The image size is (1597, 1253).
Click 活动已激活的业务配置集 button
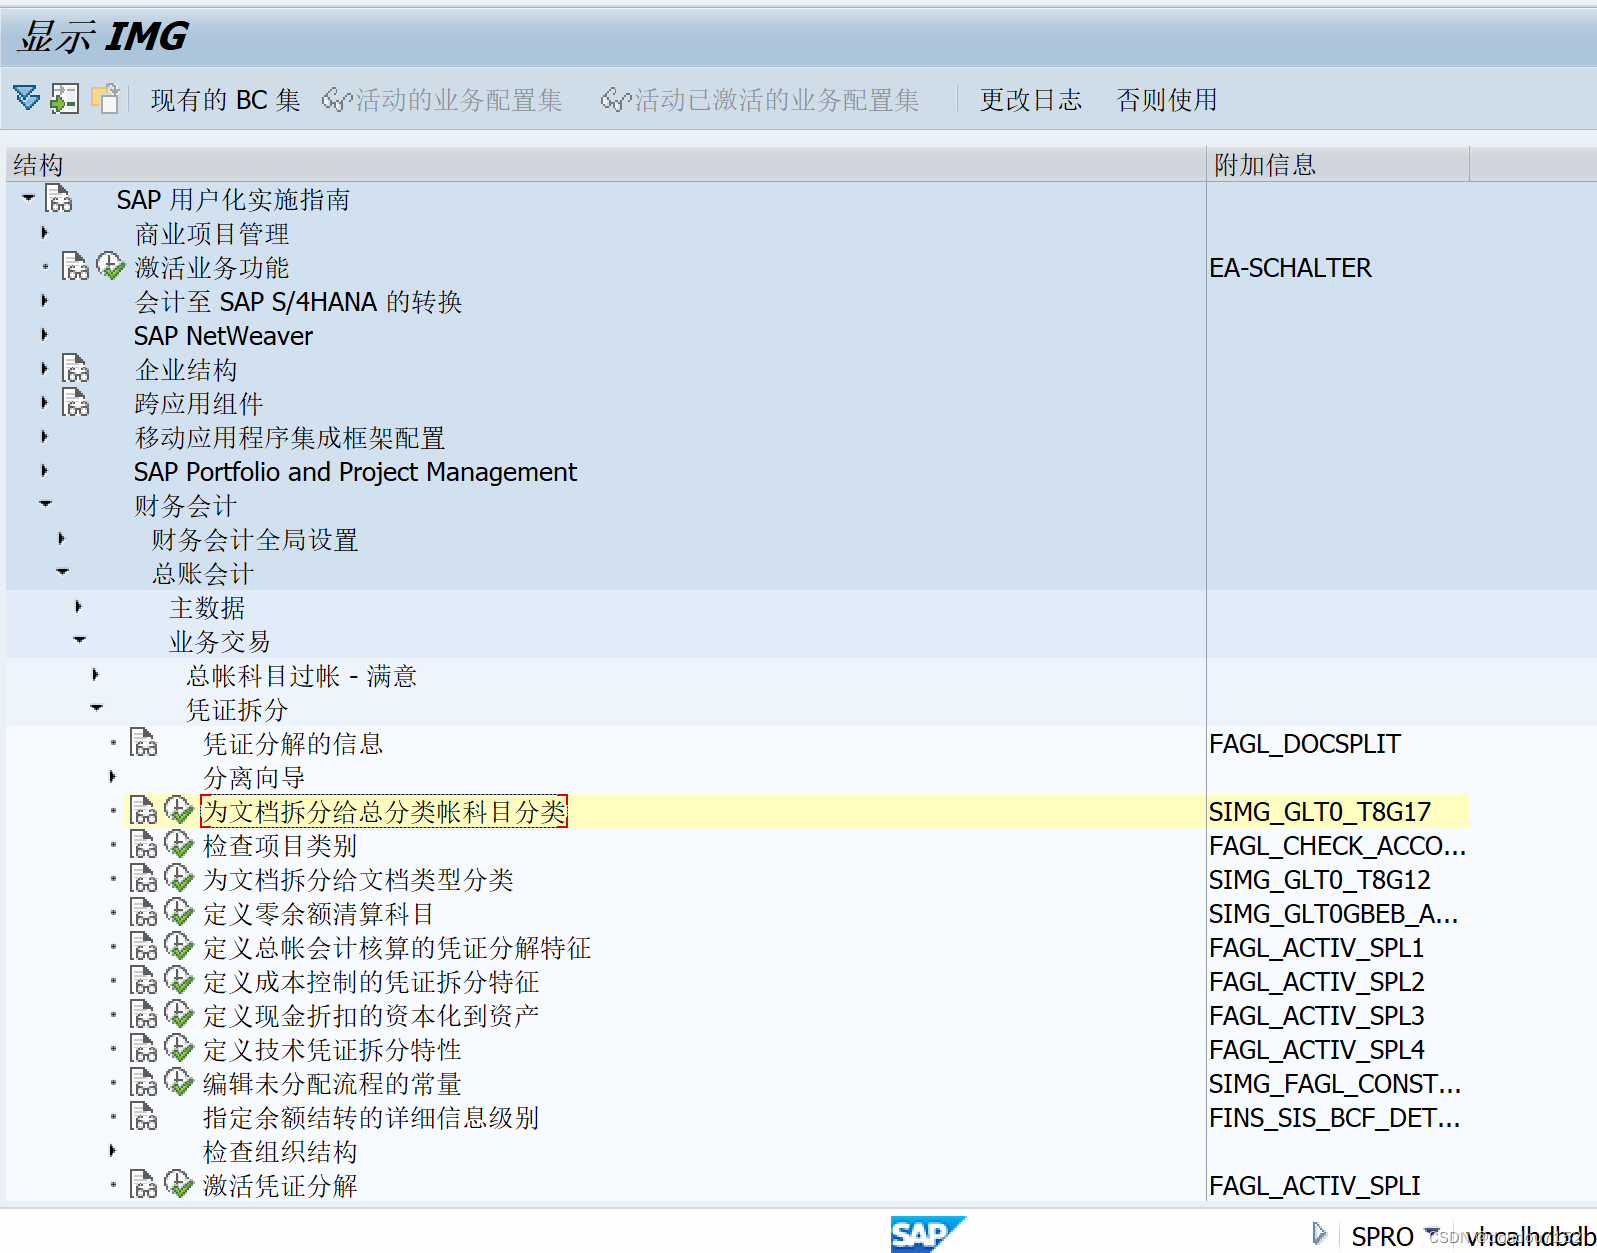[759, 100]
